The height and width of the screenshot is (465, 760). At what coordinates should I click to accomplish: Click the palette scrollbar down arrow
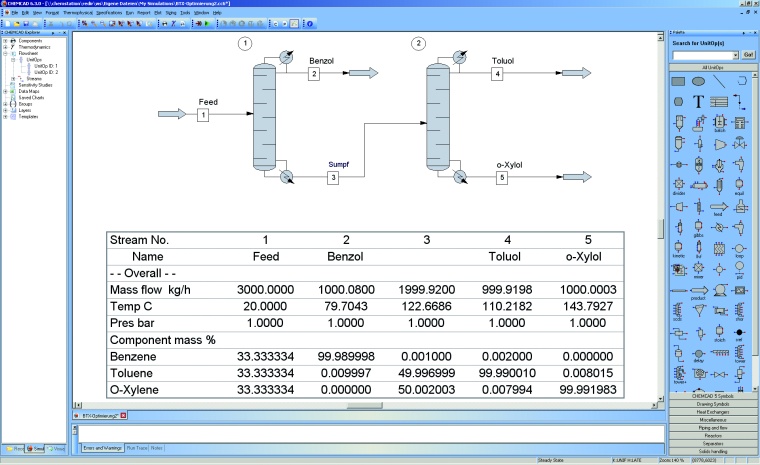(754, 389)
